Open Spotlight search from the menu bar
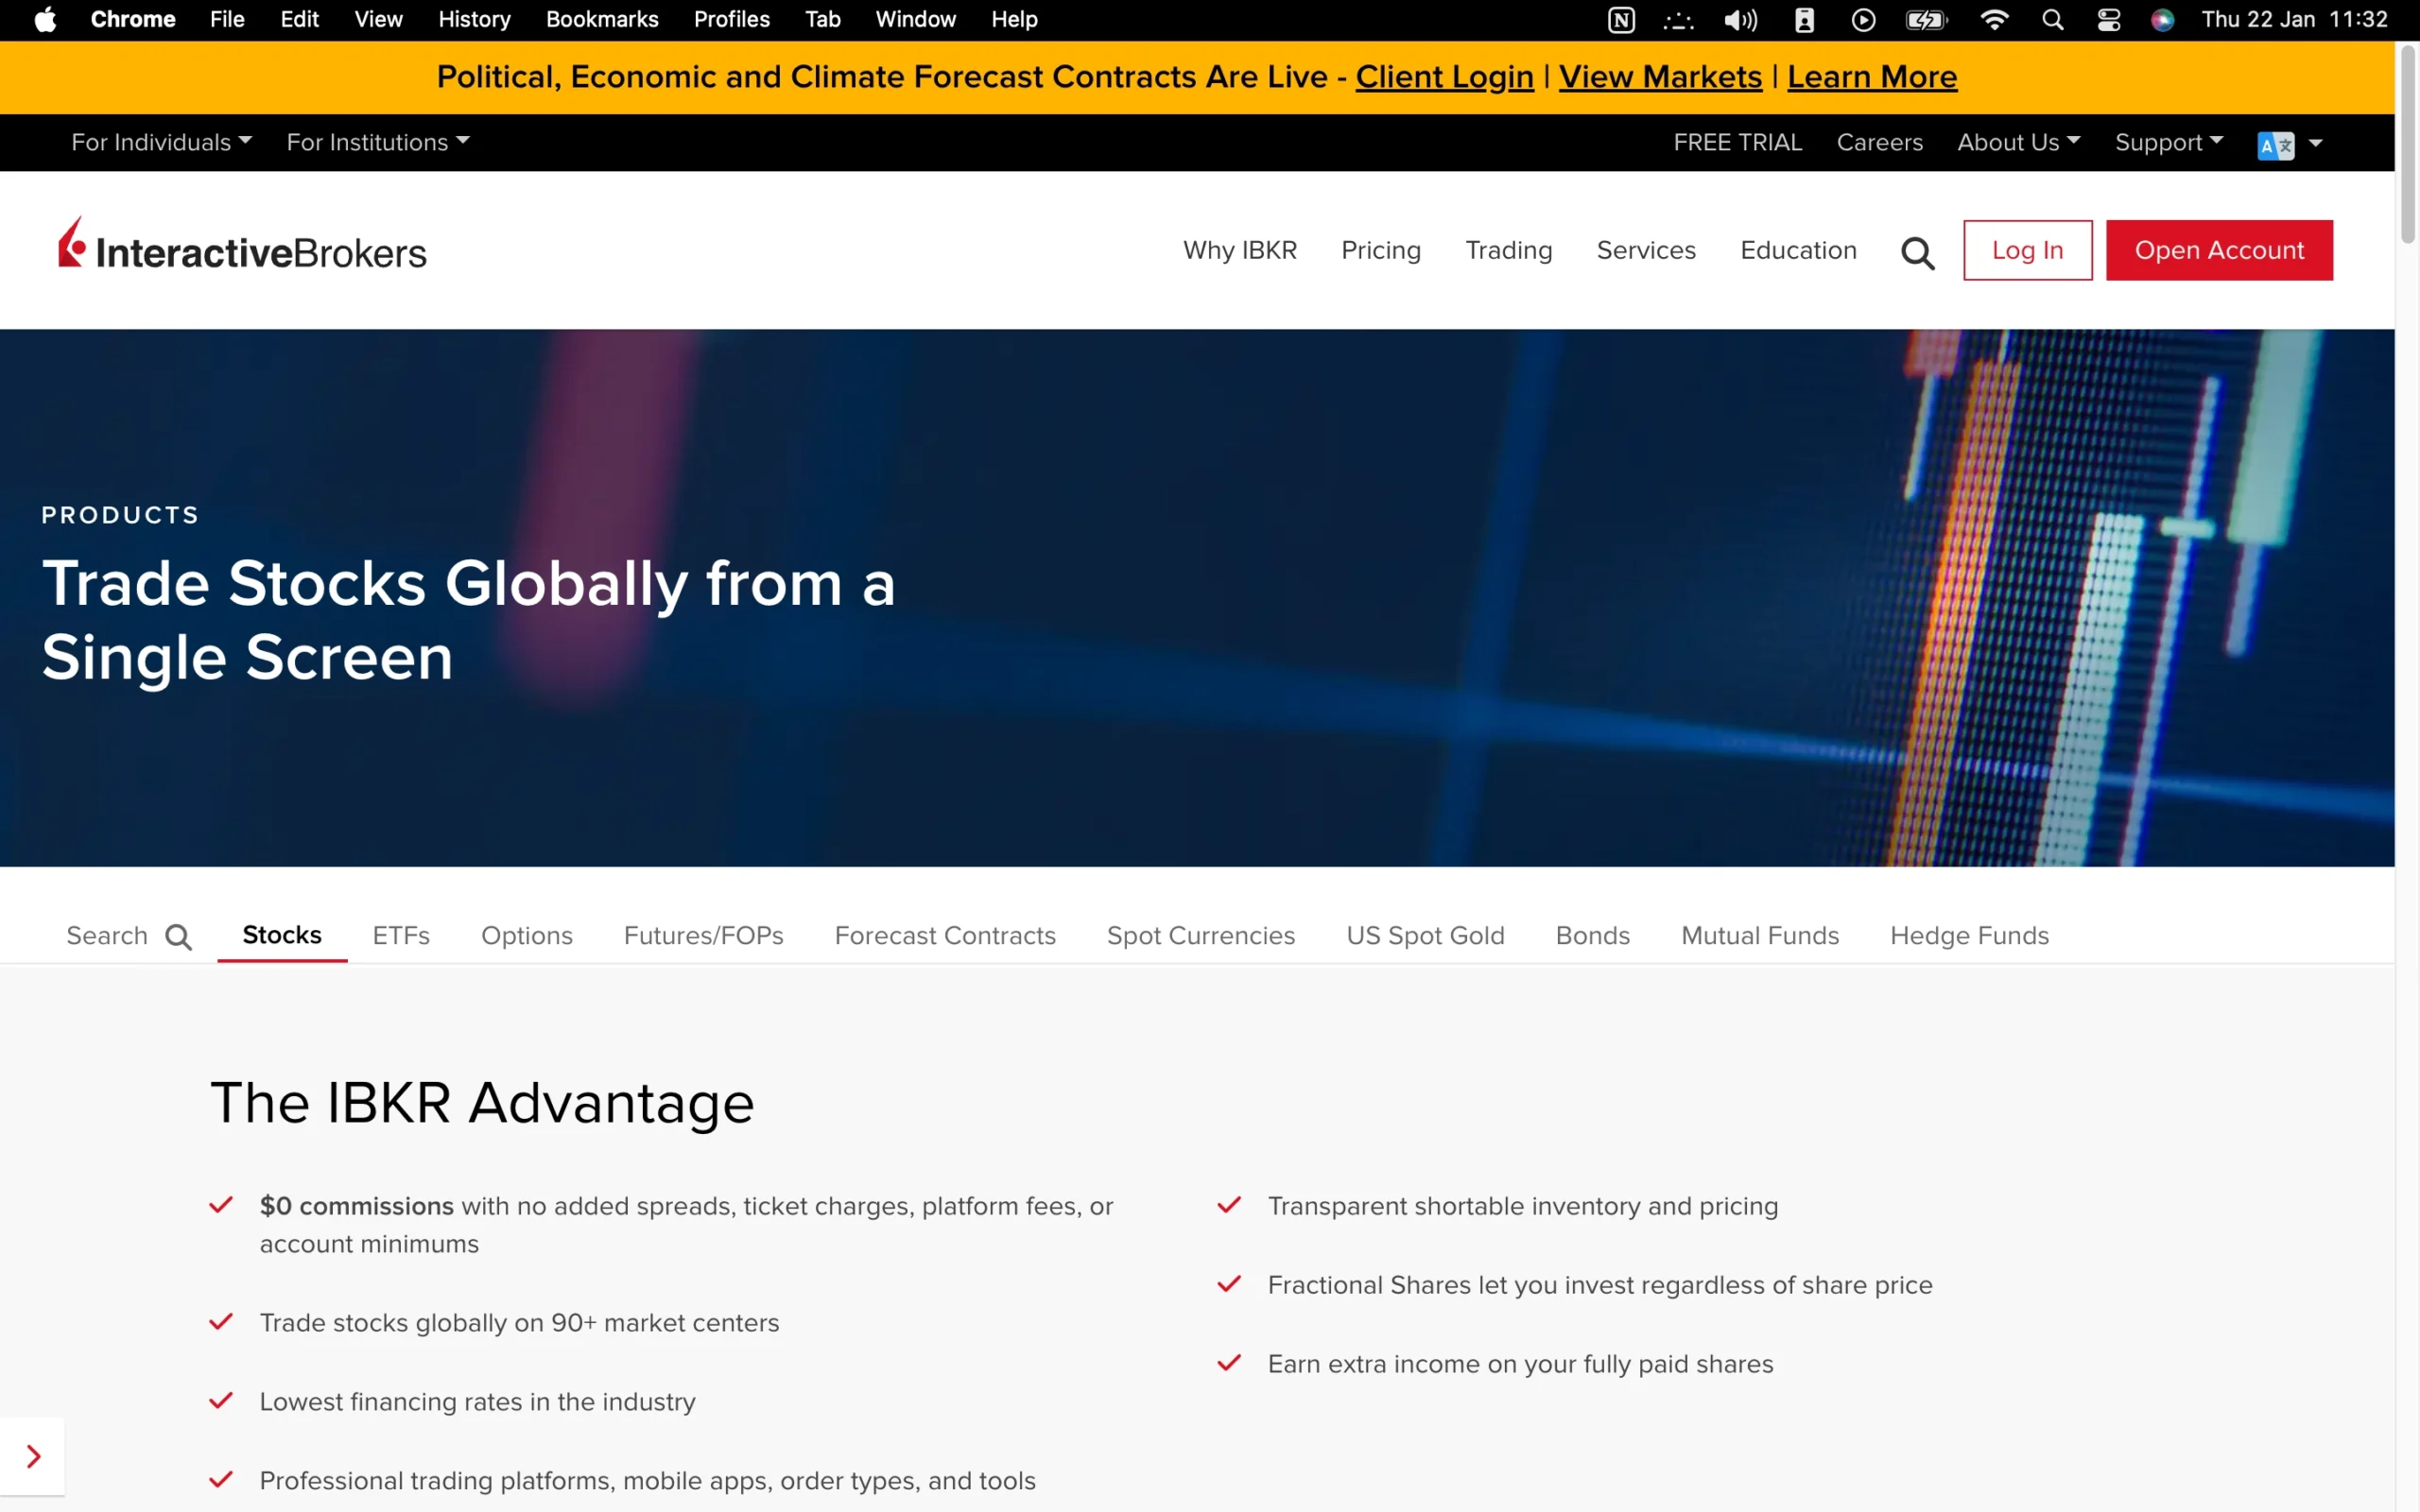Image resolution: width=2420 pixels, height=1512 pixels. [2052, 19]
